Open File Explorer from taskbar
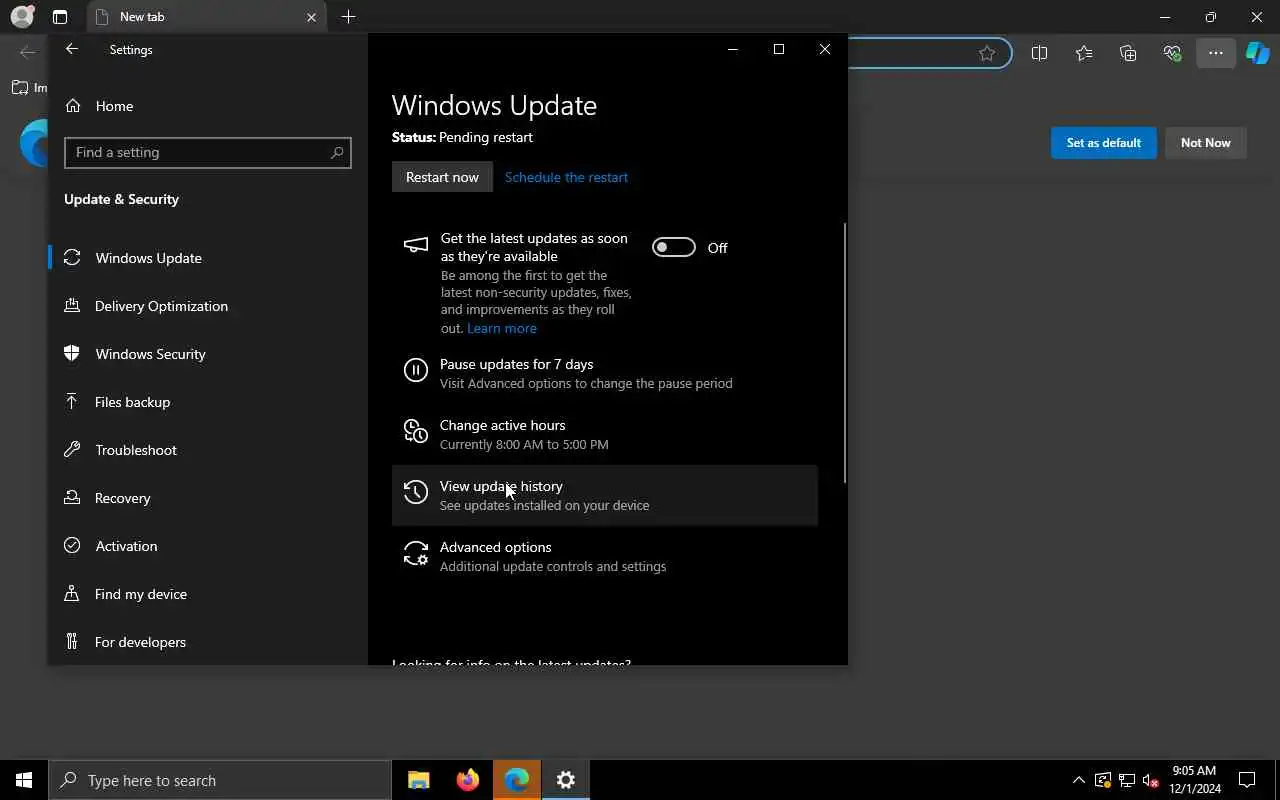The image size is (1280, 800). 418,780
